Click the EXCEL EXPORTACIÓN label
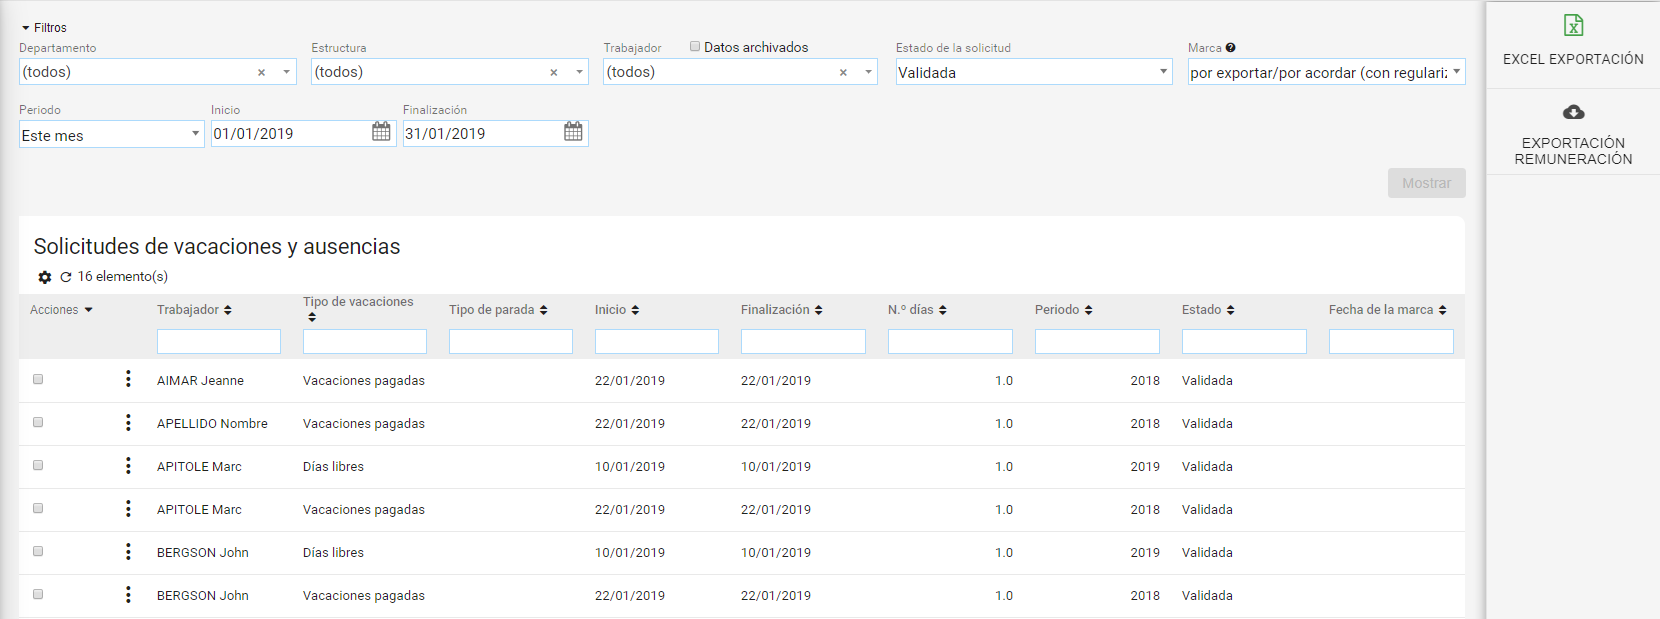 (x=1573, y=59)
